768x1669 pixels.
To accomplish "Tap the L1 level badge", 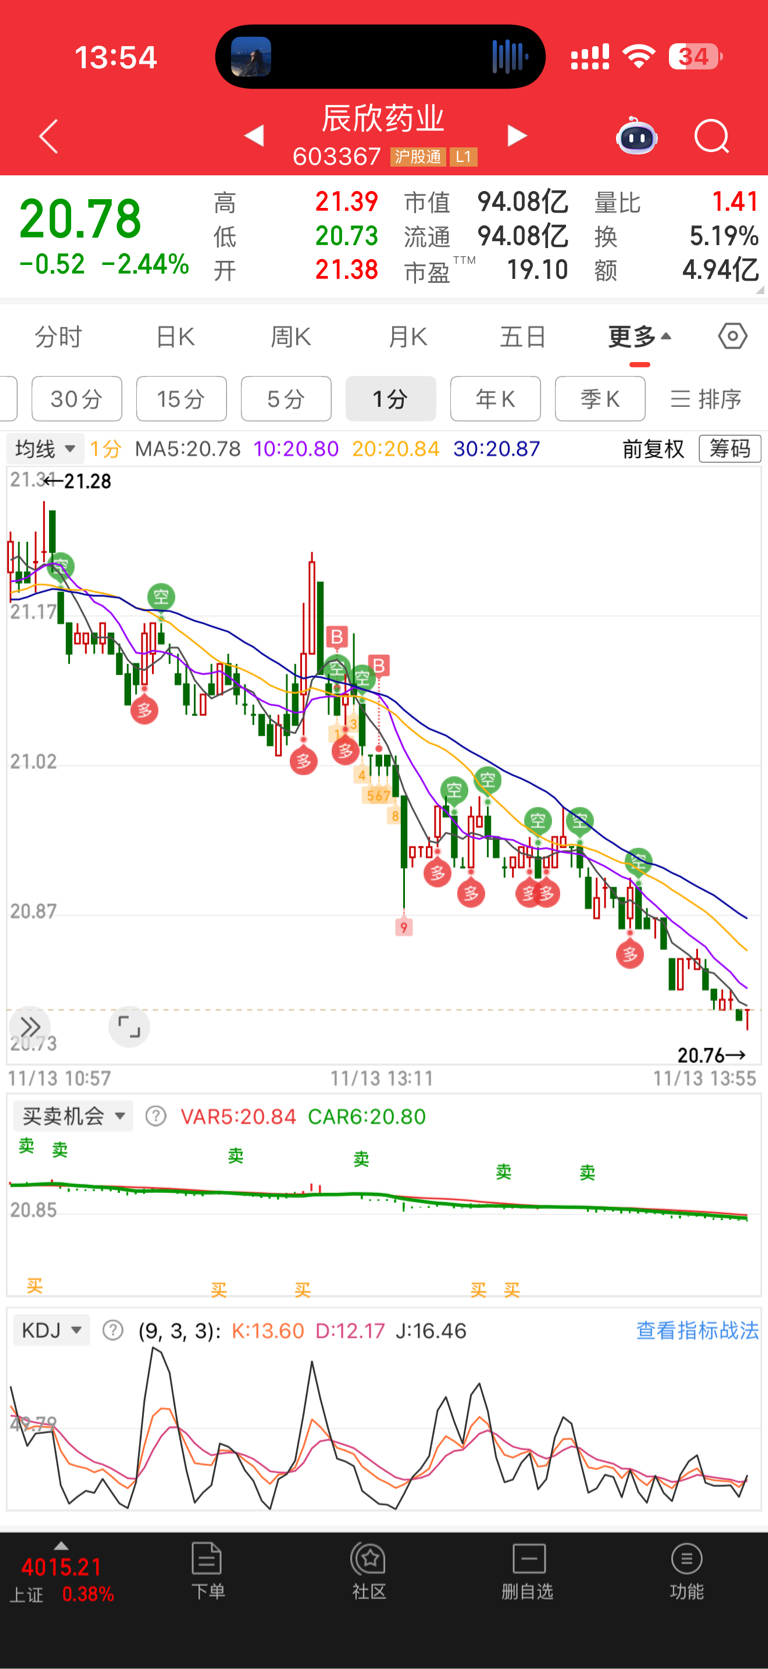I will click(x=463, y=157).
